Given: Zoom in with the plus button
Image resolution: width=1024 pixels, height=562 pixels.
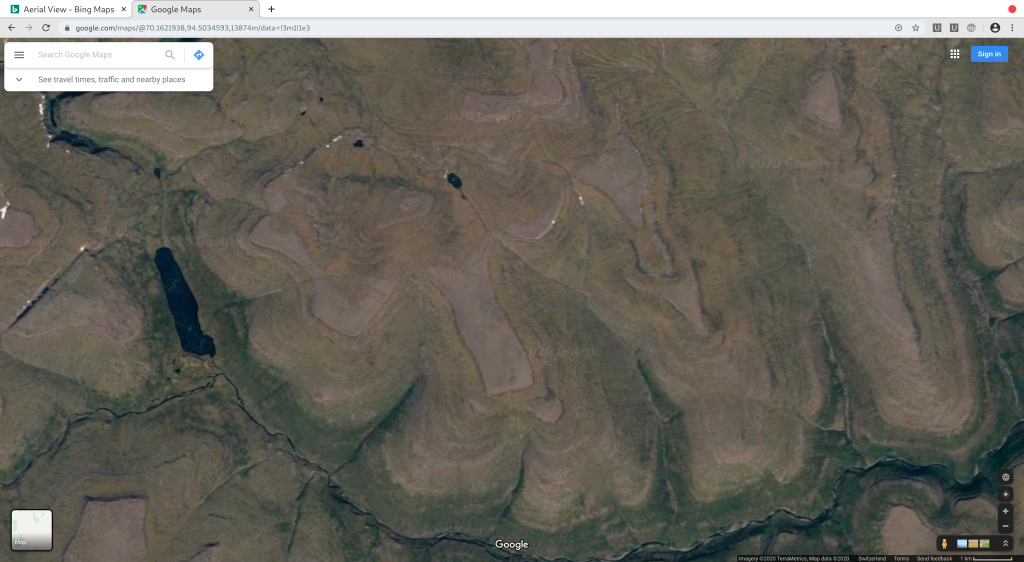Looking at the screenshot, I should (x=1006, y=511).
